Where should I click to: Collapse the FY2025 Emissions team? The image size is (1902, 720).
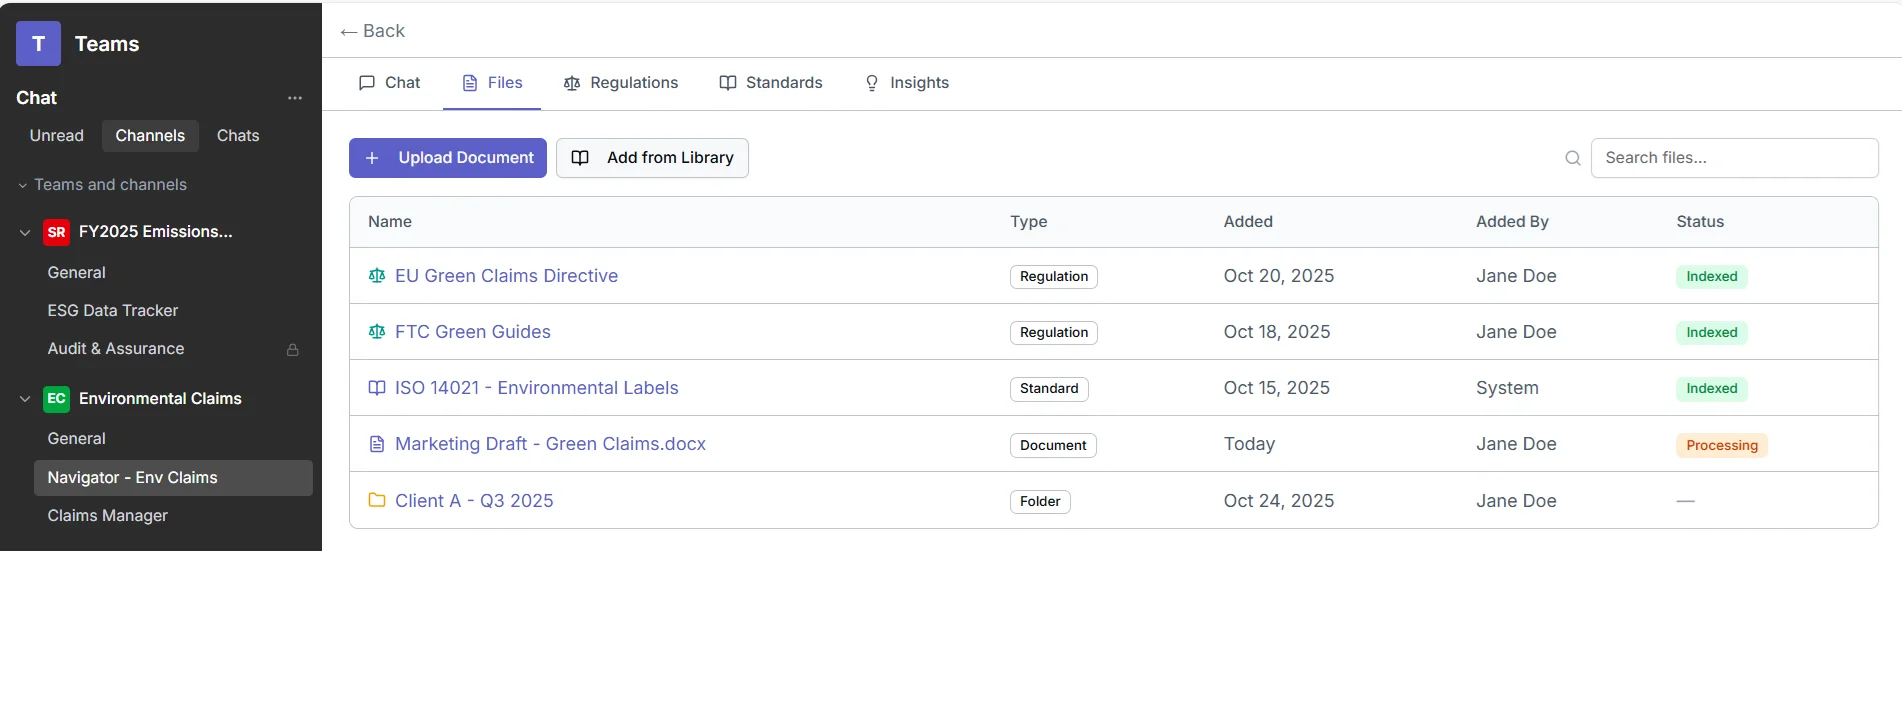click(x=25, y=232)
